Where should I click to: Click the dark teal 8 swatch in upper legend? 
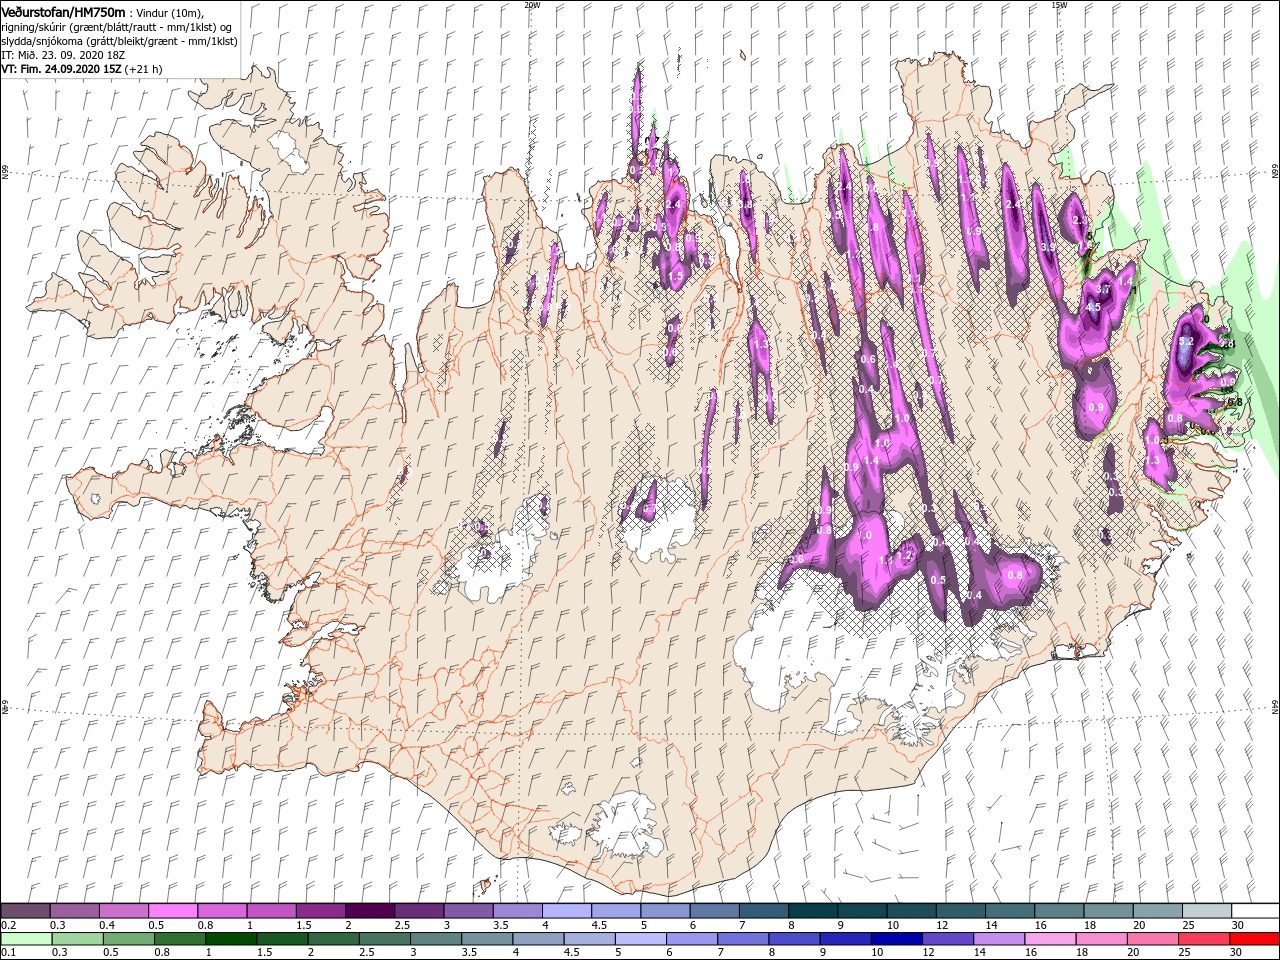811,911
